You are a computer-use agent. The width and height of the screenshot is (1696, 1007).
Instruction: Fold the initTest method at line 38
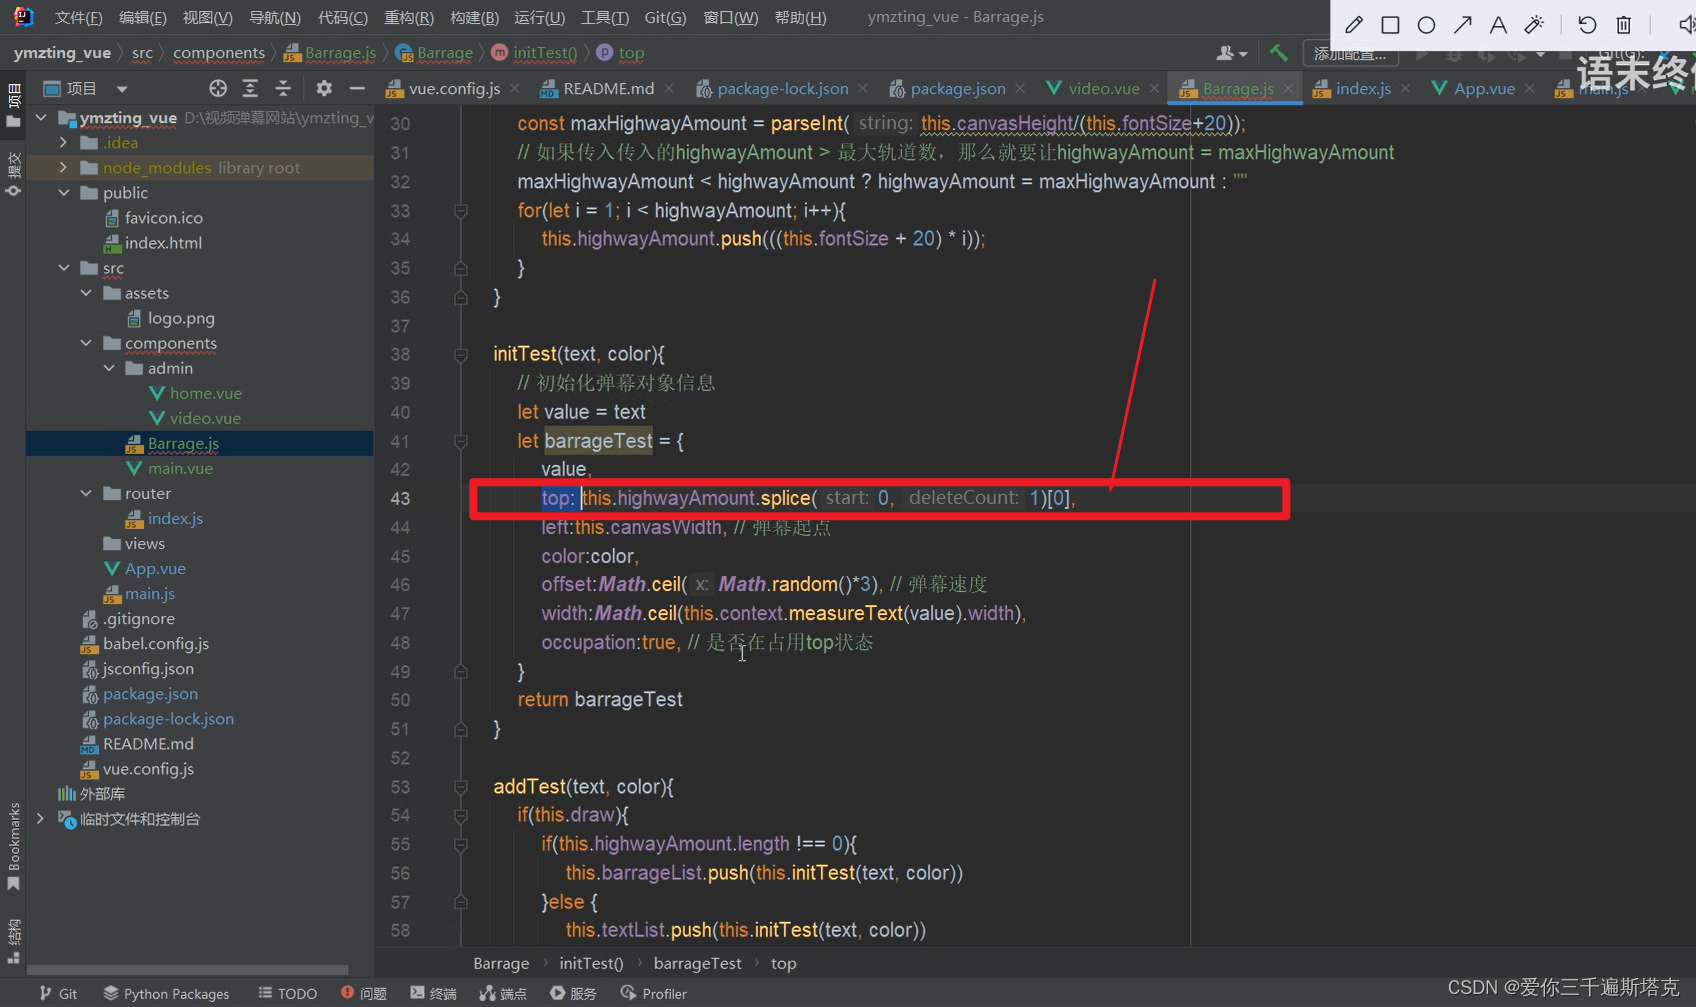(461, 354)
